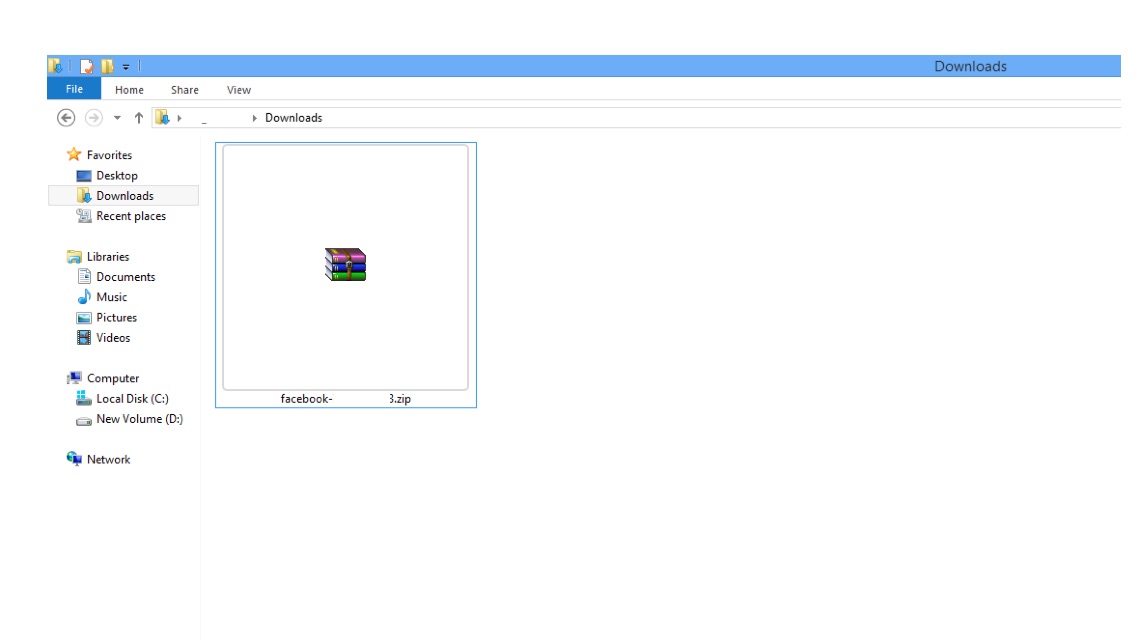Click the Downloads breadcrumb in address bar
Screen dimensions: 1136x640
click(x=293, y=117)
